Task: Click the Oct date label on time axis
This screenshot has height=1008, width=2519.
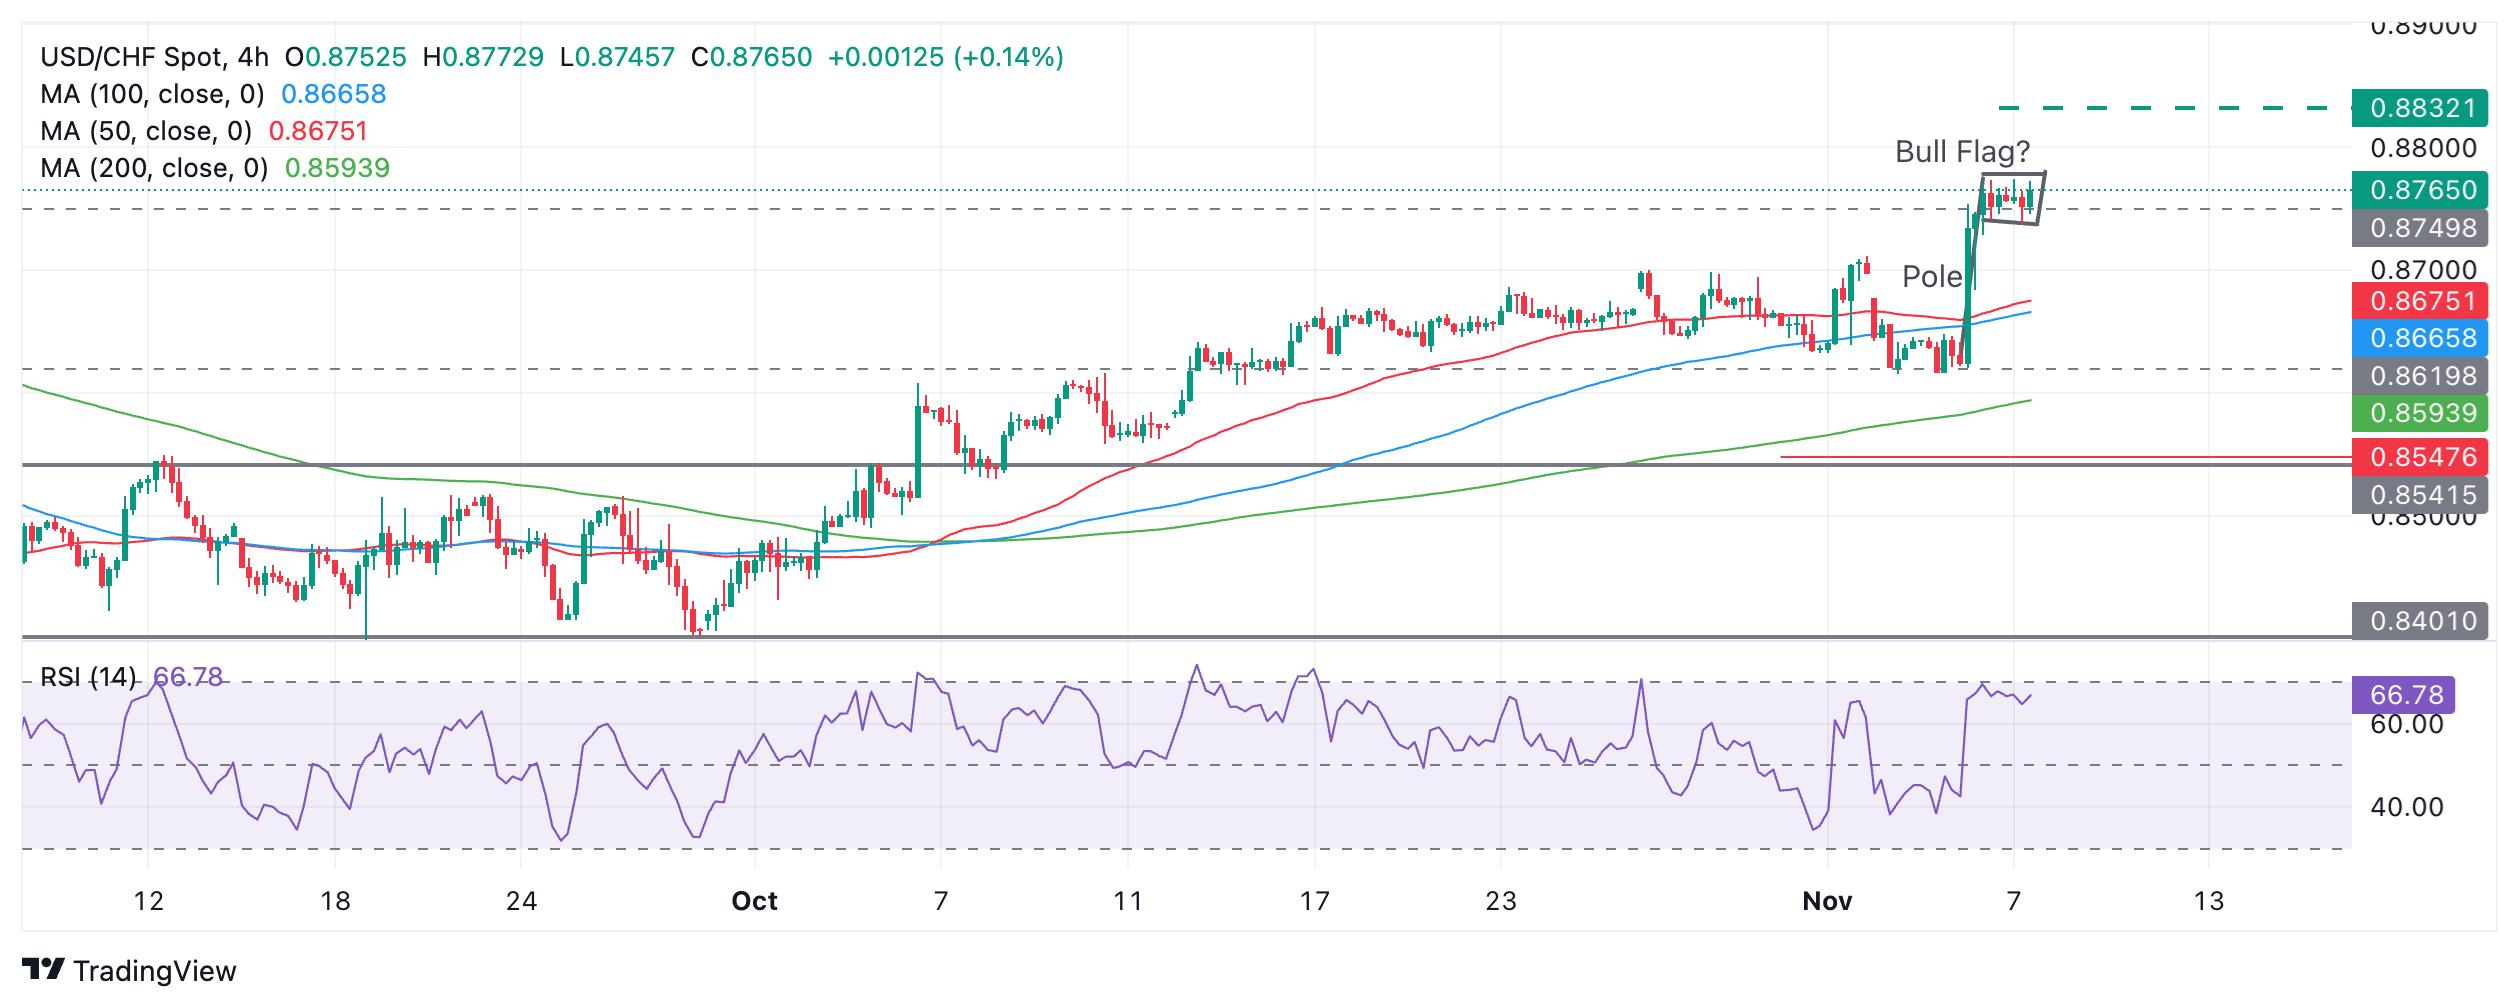Action: pos(754,902)
